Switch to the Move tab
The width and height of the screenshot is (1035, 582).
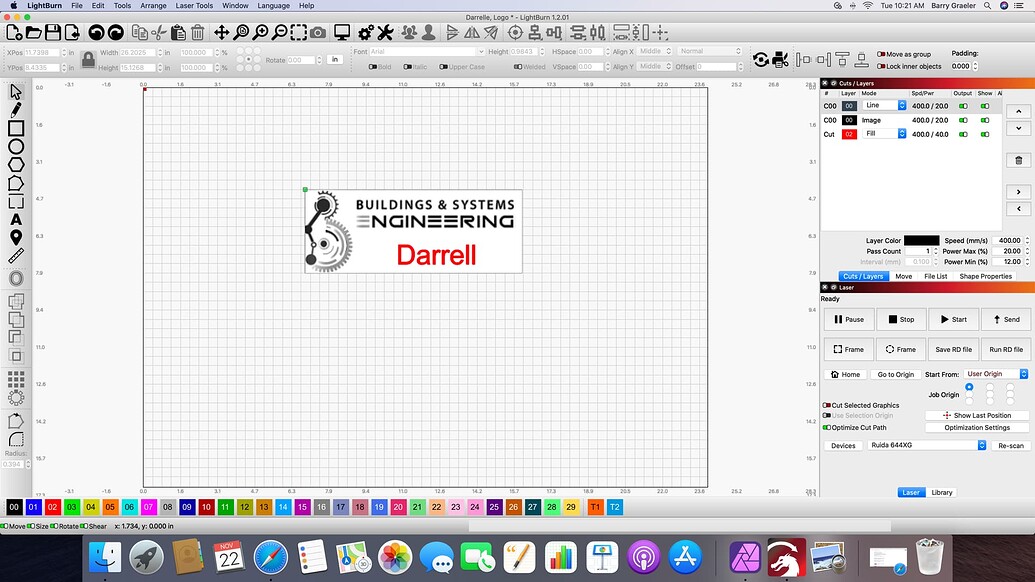(904, 276)
